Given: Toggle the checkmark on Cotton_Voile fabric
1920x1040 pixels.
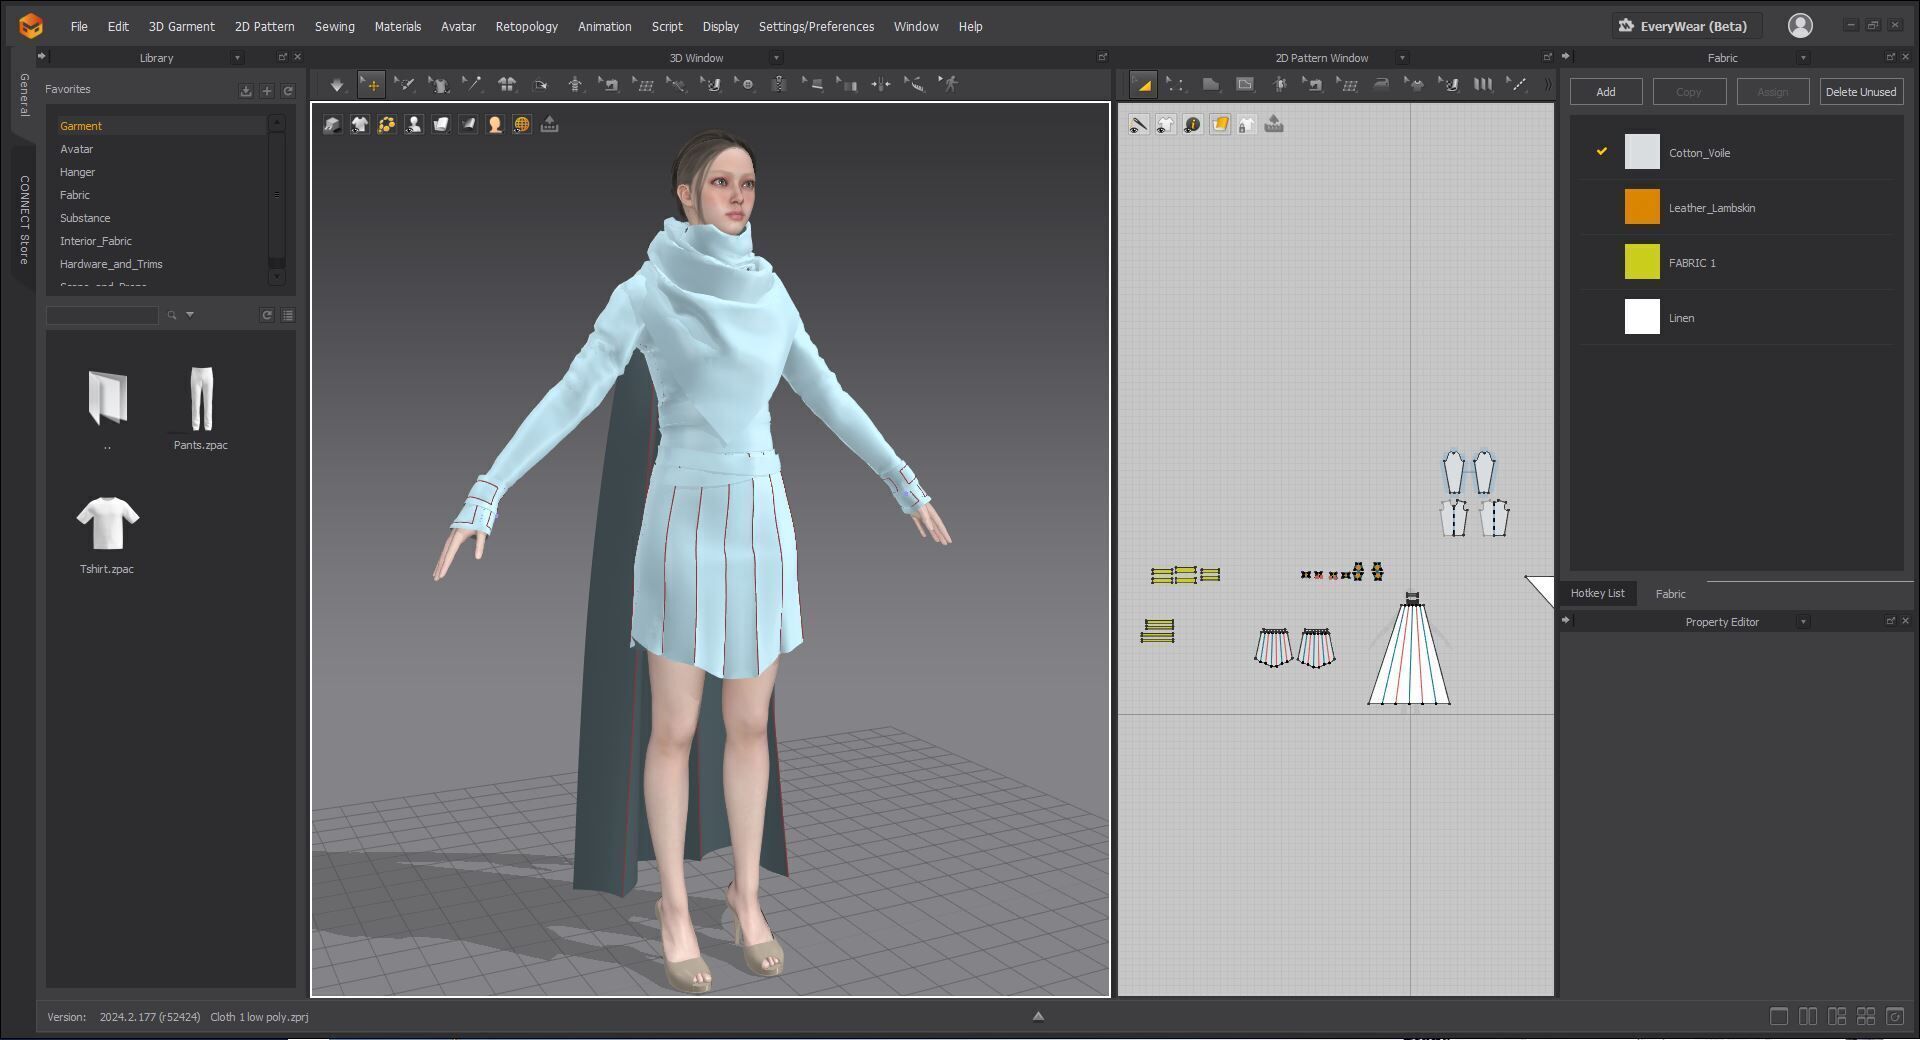Looking at the screenshot, I should tap(1602, 151).
